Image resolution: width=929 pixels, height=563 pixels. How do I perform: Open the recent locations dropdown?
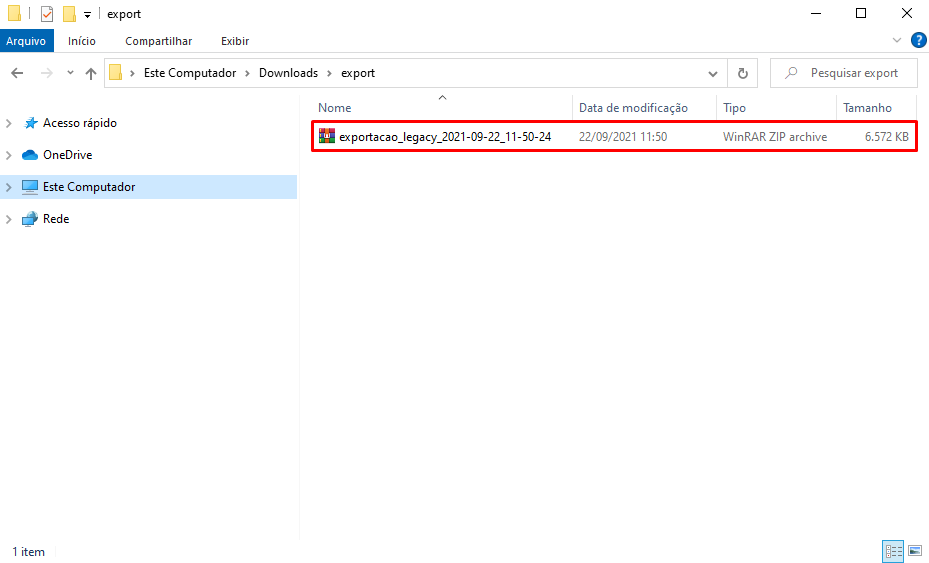(x=70, y=73)
